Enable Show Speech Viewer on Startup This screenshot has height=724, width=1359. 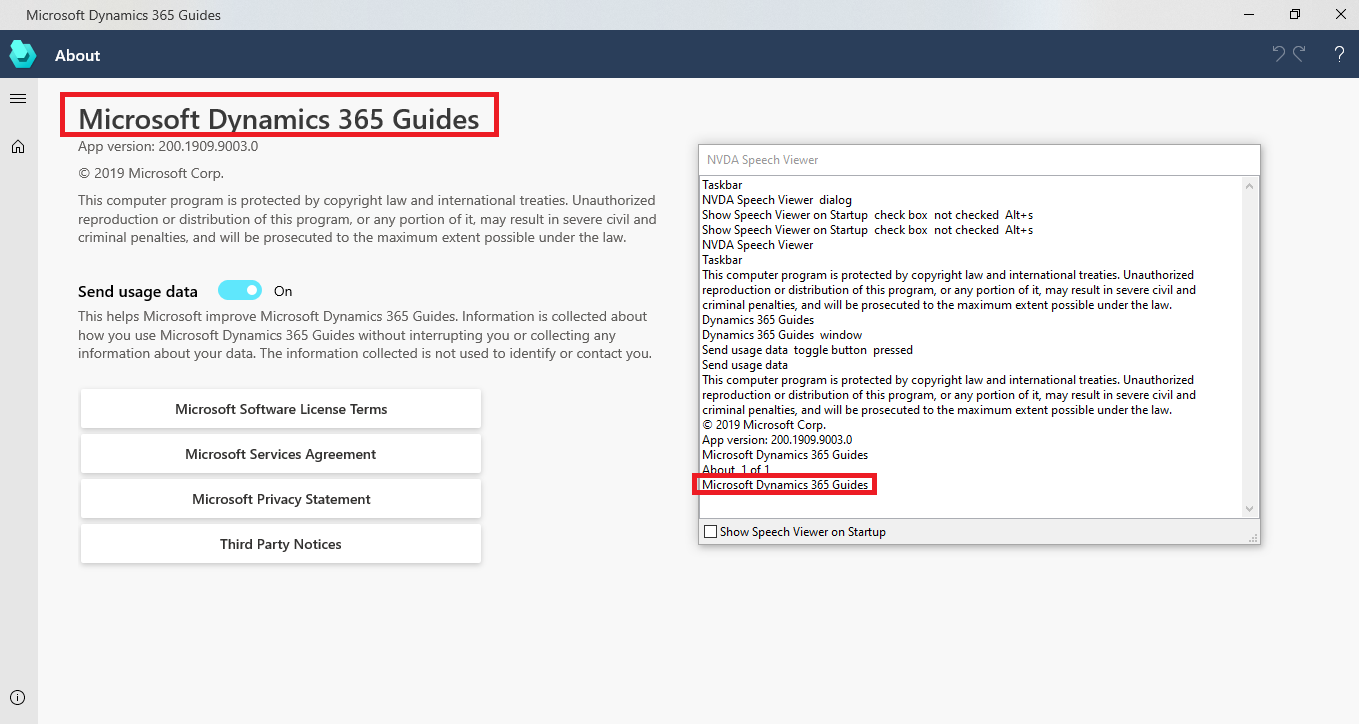pos(711,531)
